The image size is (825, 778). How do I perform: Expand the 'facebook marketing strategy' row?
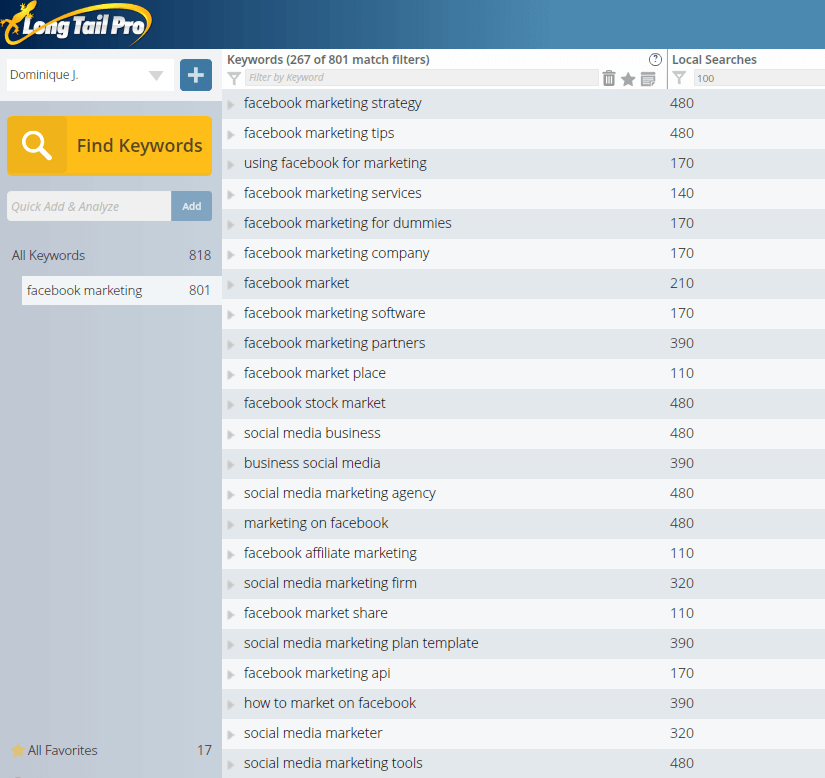(x=230, y=105)
